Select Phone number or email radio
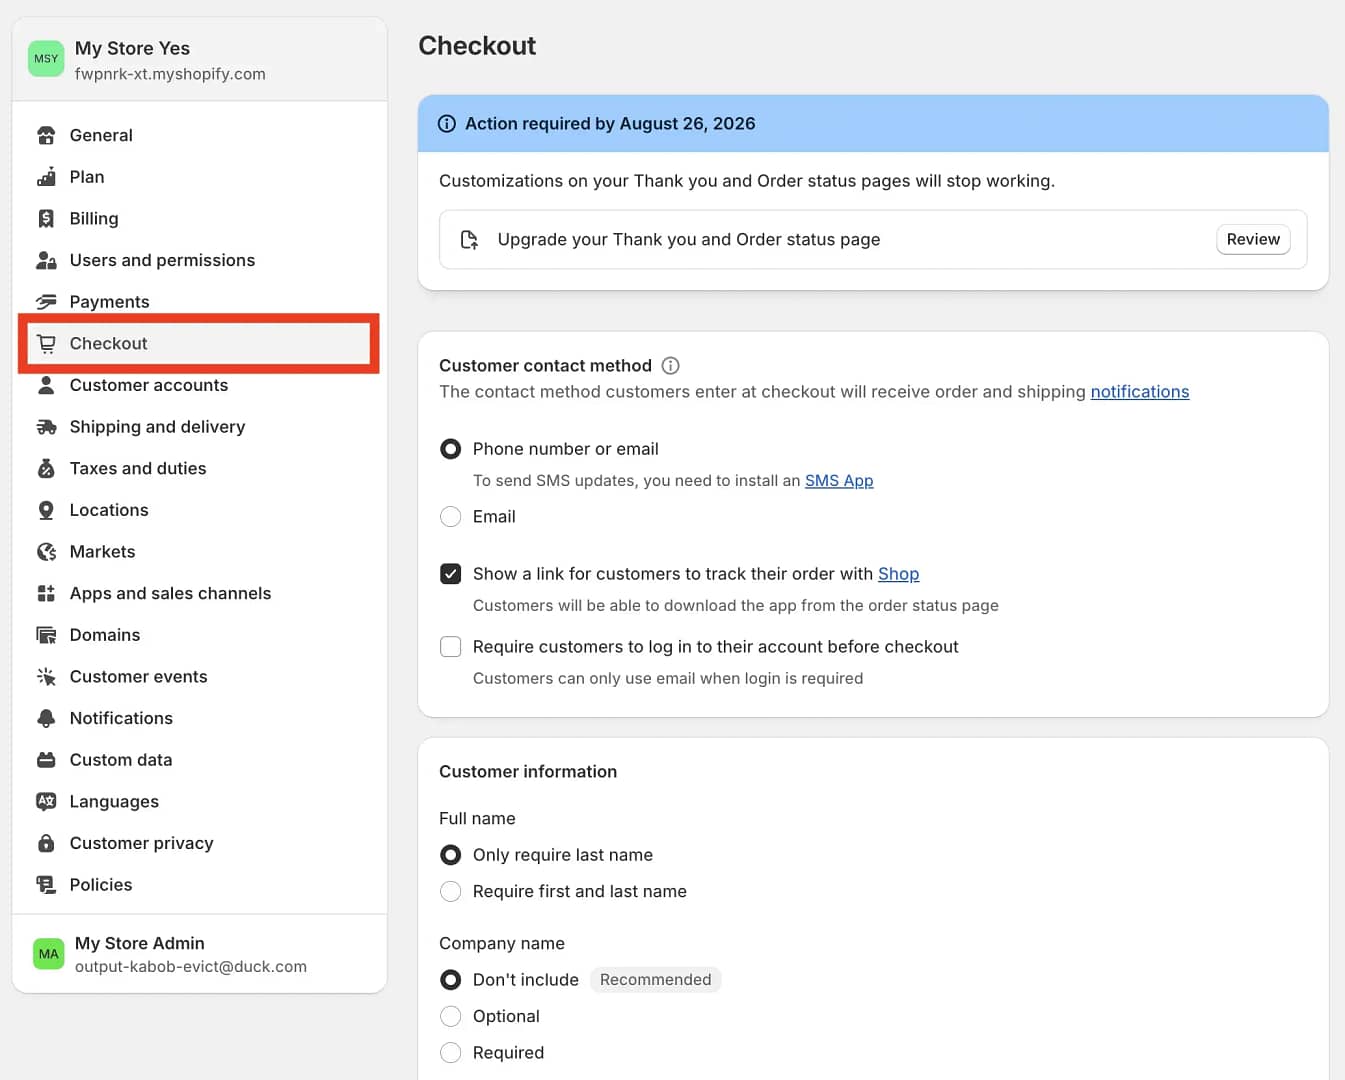1345x1080 pixels. [x=451, y=449]
